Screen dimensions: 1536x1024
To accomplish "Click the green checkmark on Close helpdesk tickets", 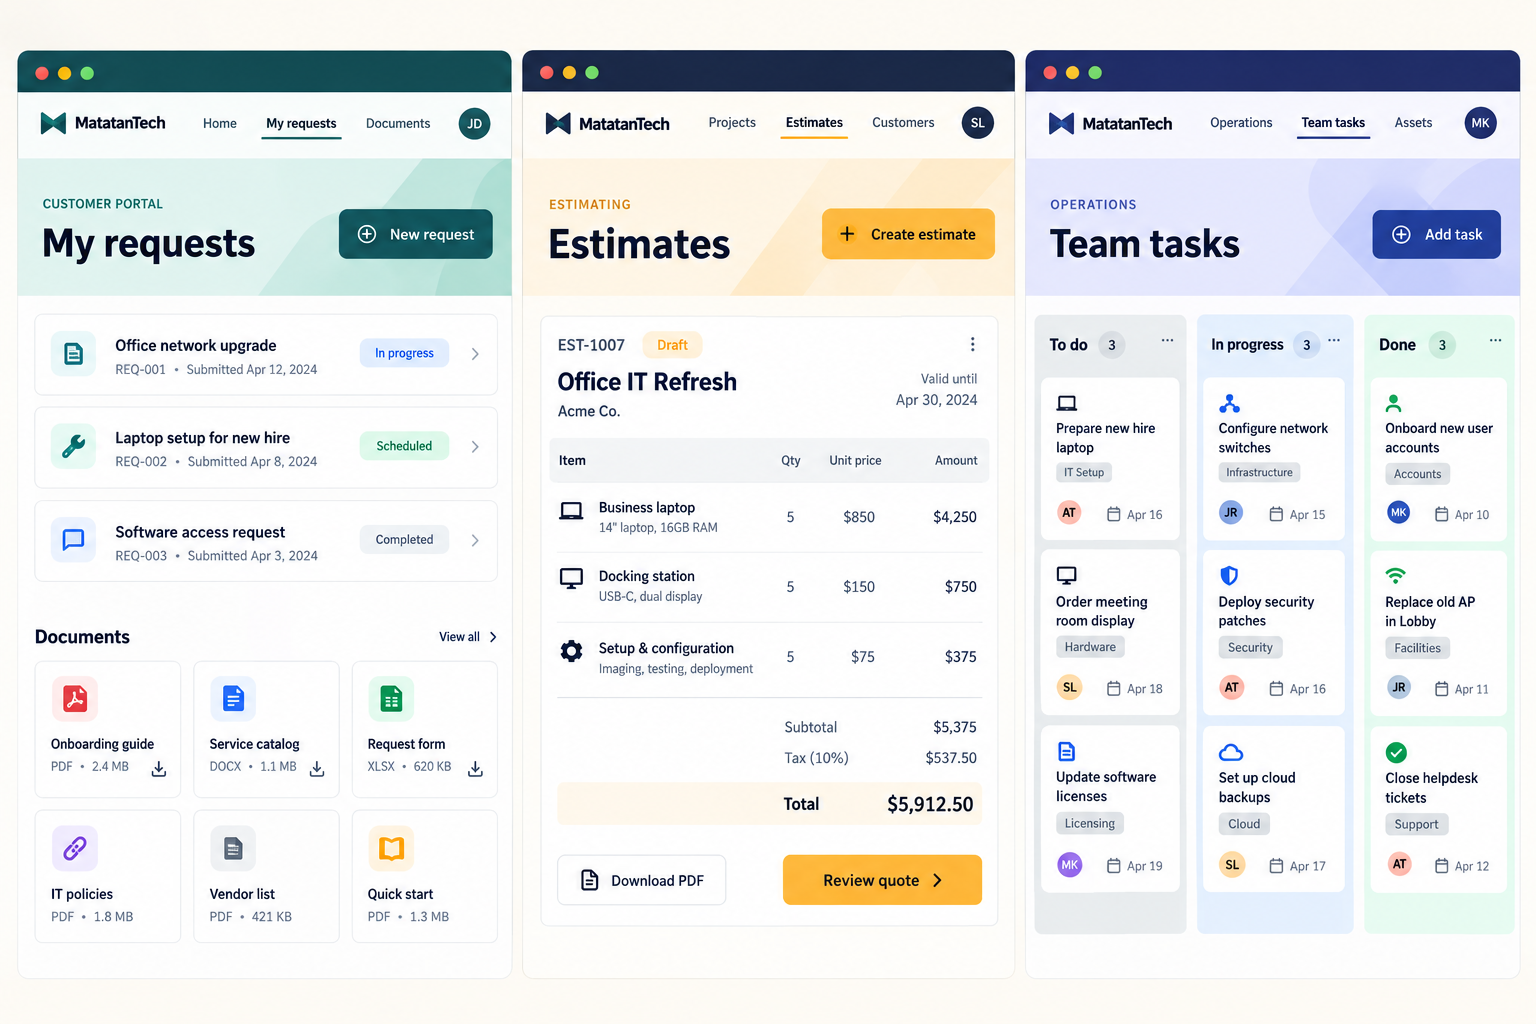I will tap(1397, 752).
